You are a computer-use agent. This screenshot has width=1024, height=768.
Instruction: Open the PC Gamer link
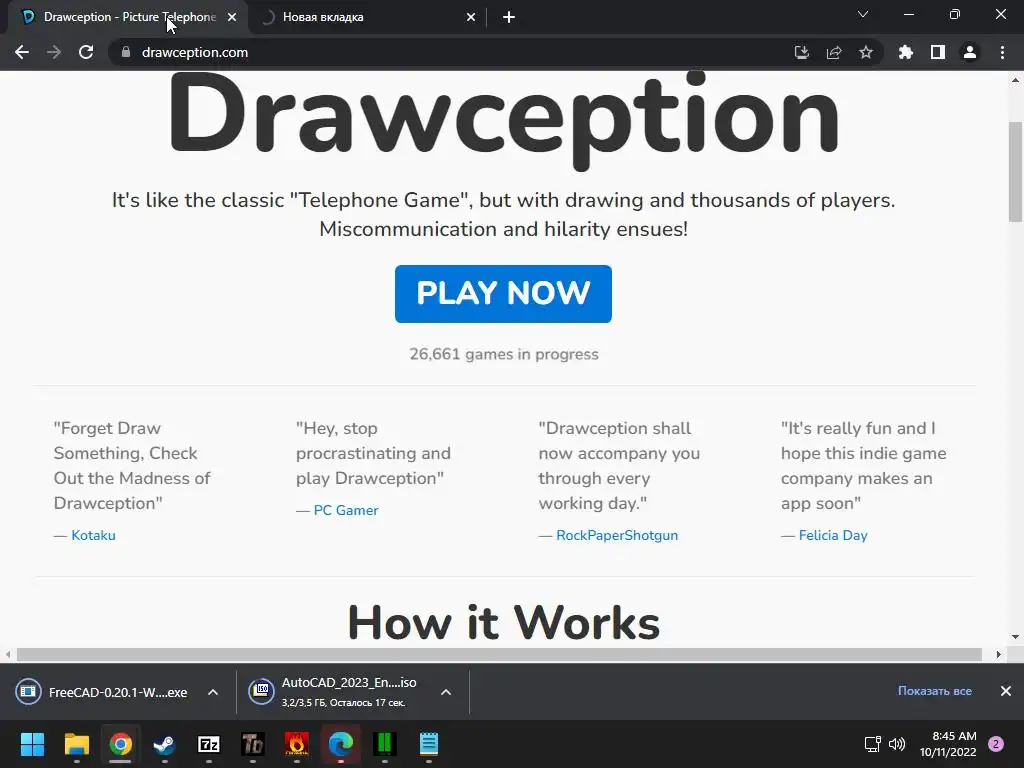tap(346, 511)
